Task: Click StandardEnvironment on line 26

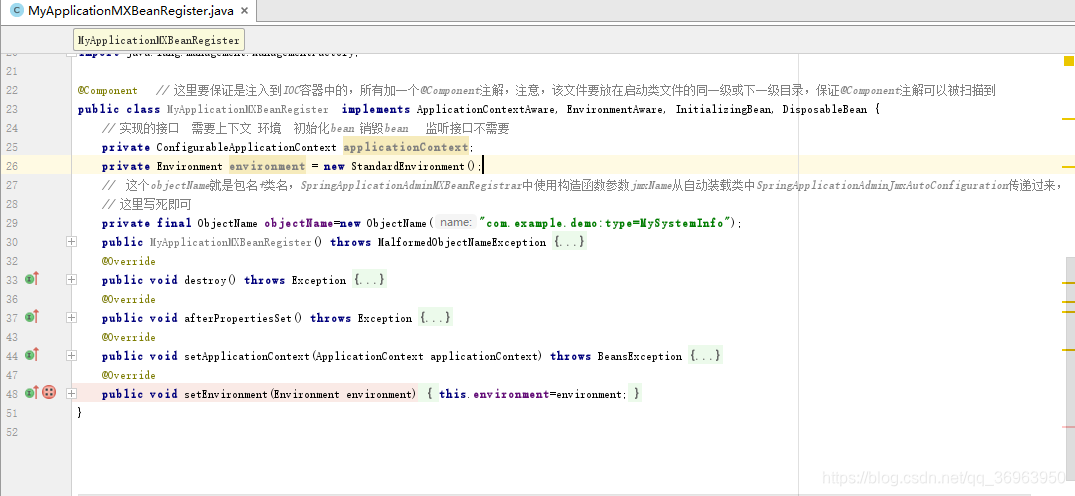Action: click(x=408, y=166)
